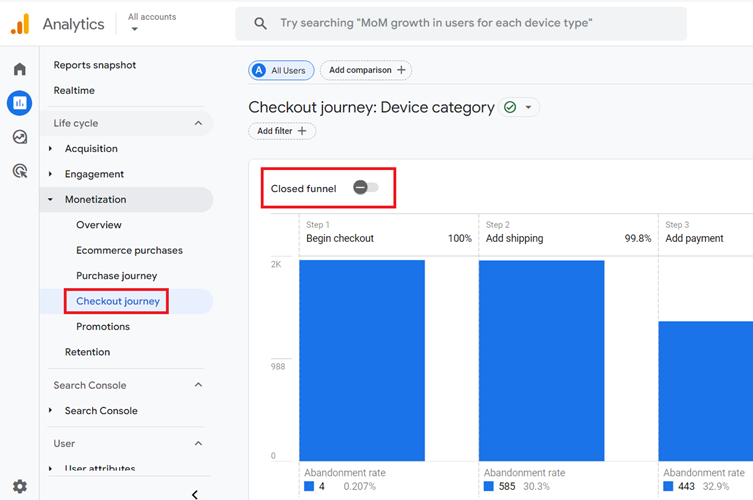
Task: Click the 'Add shipping' step label
Action: (514, 238)
